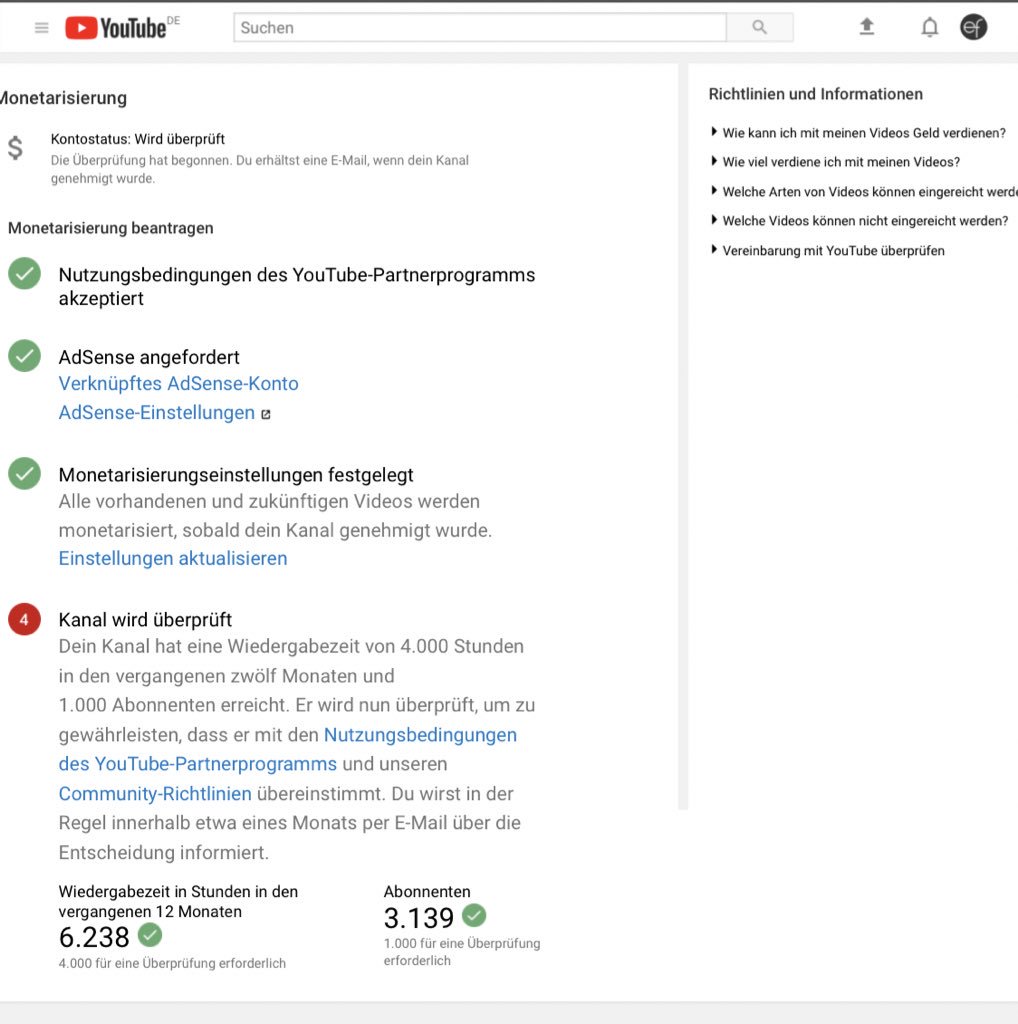Viewport: 1018px width, 1024px height.
Task: Focus the Suchen search field
Action: [x=480, y=27]
